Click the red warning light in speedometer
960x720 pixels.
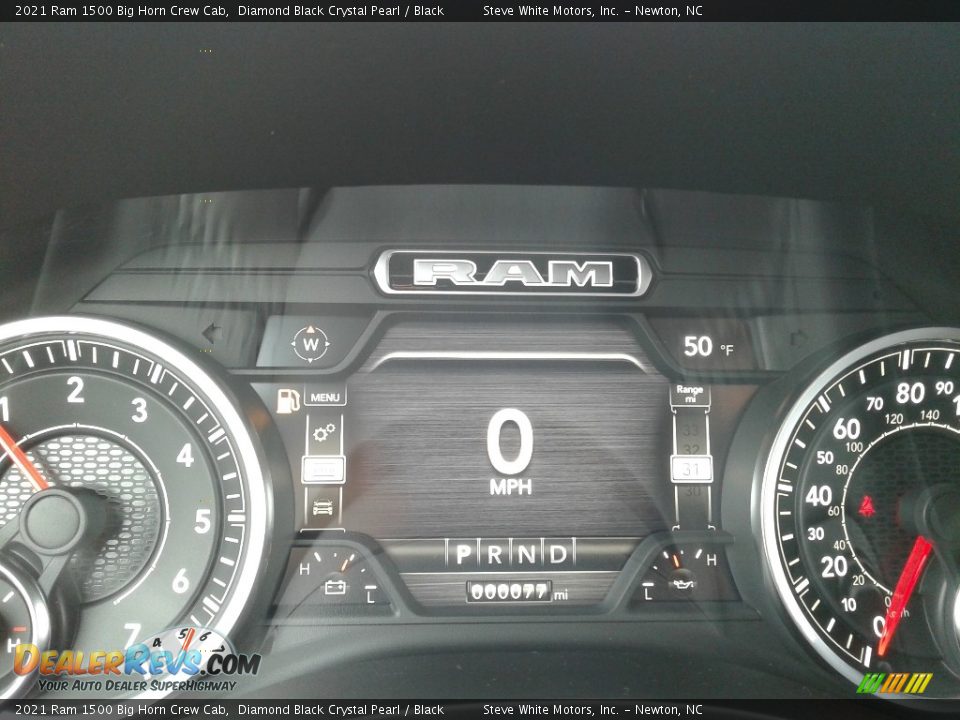(866, 506)
